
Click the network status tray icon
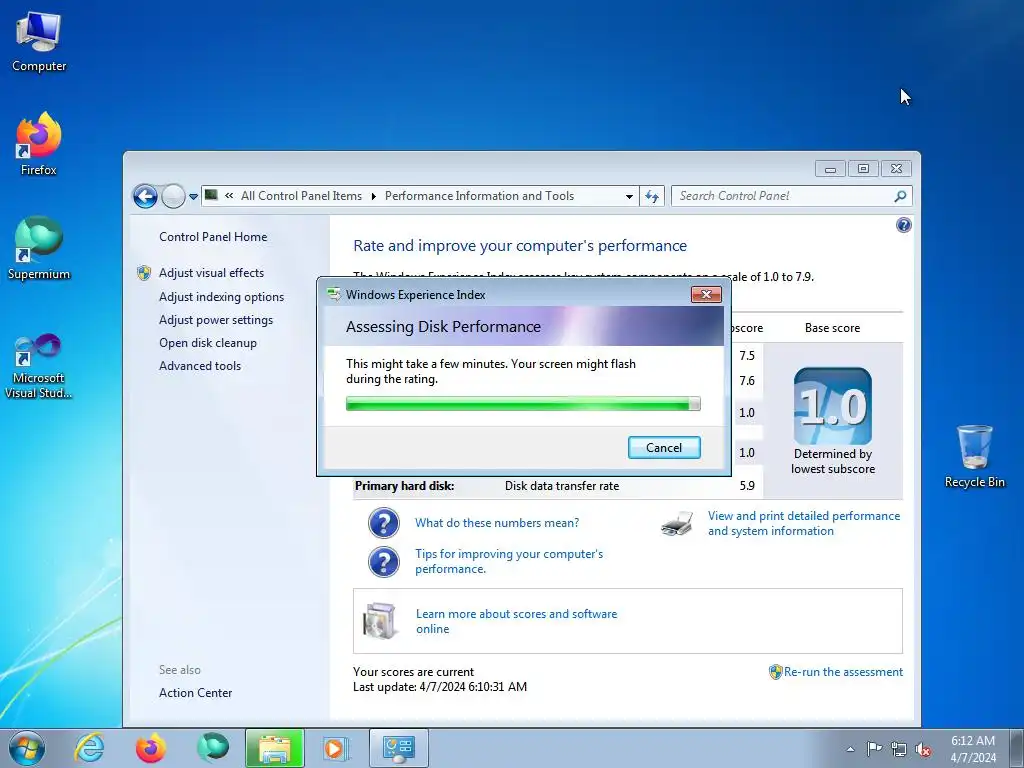click(x=899, y=749)
